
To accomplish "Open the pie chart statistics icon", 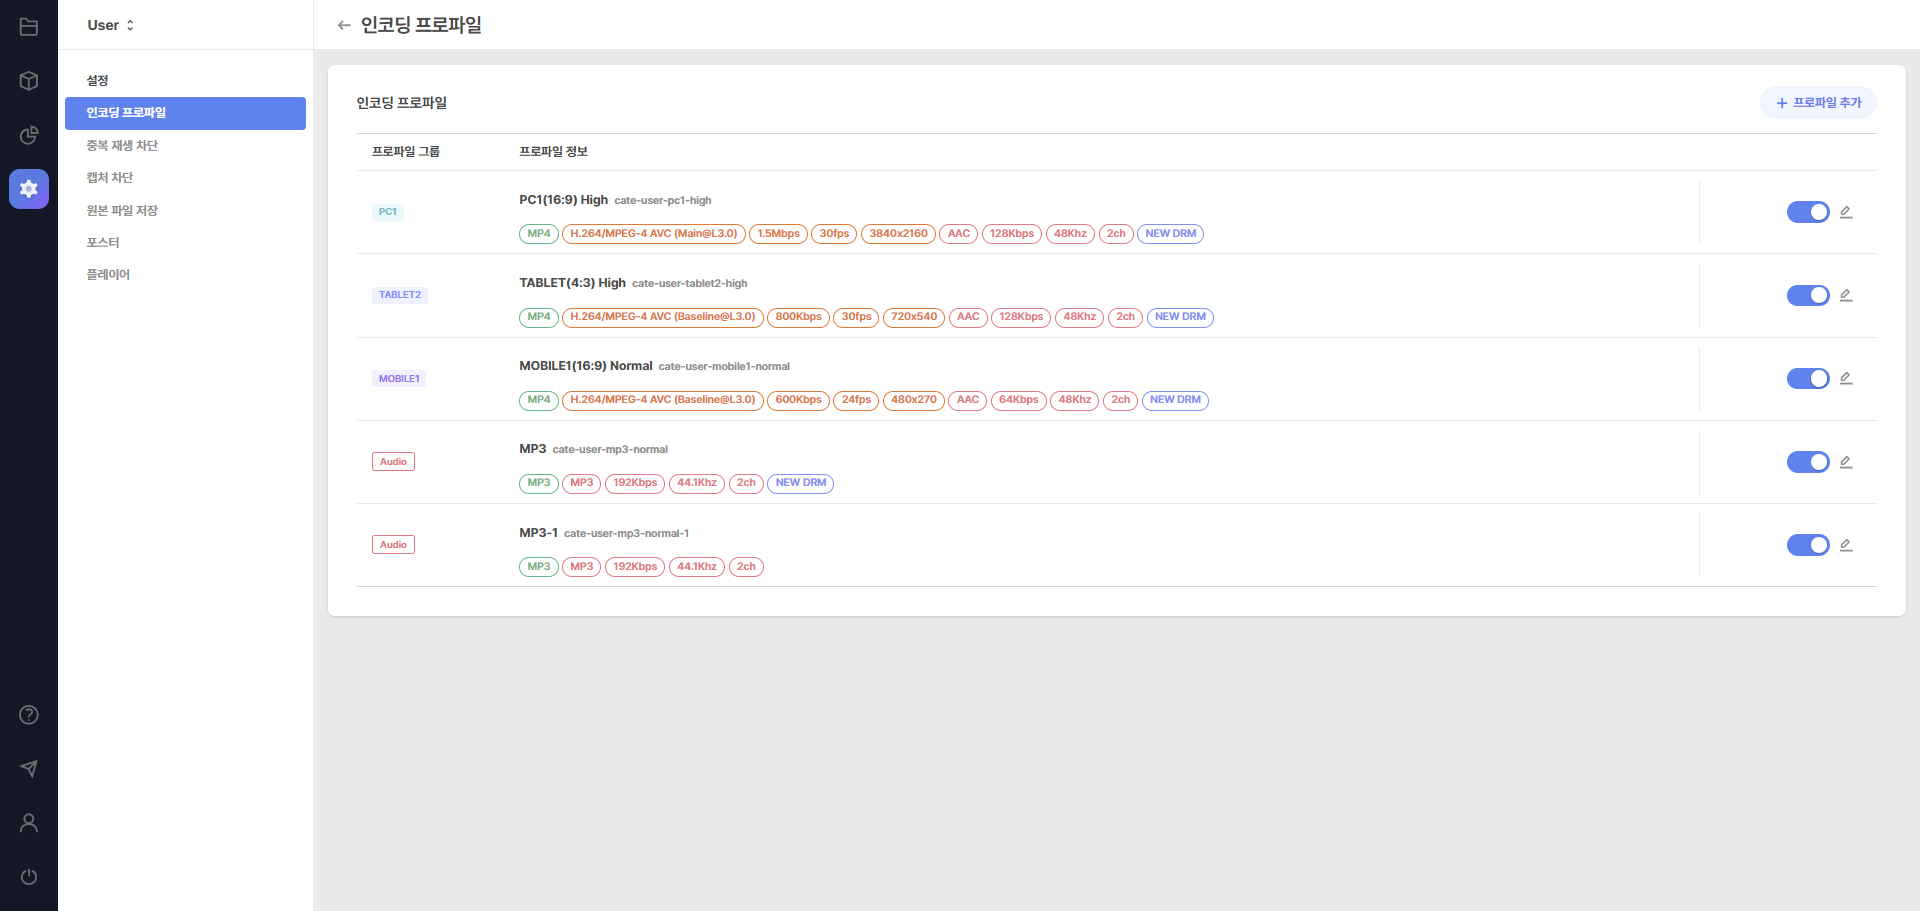I will click(x=29, y=135).
